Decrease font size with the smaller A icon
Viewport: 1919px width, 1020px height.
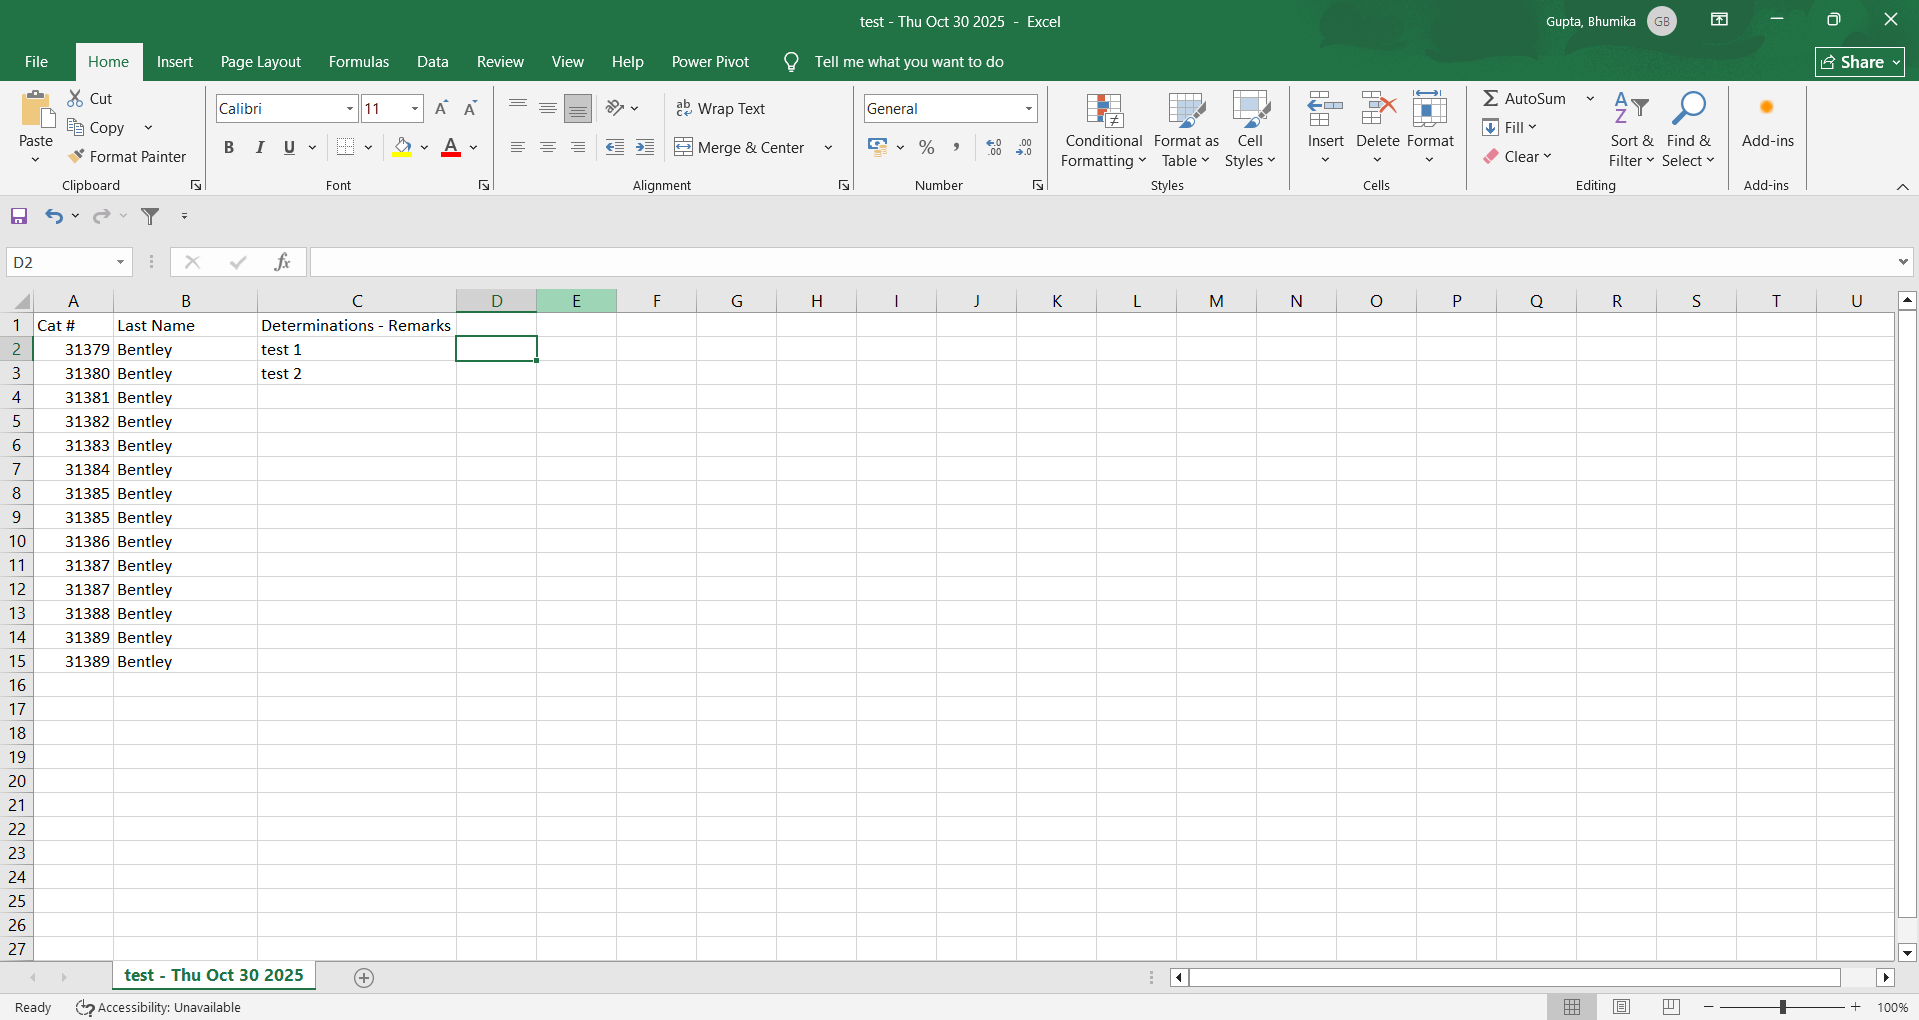coord(470,108)
